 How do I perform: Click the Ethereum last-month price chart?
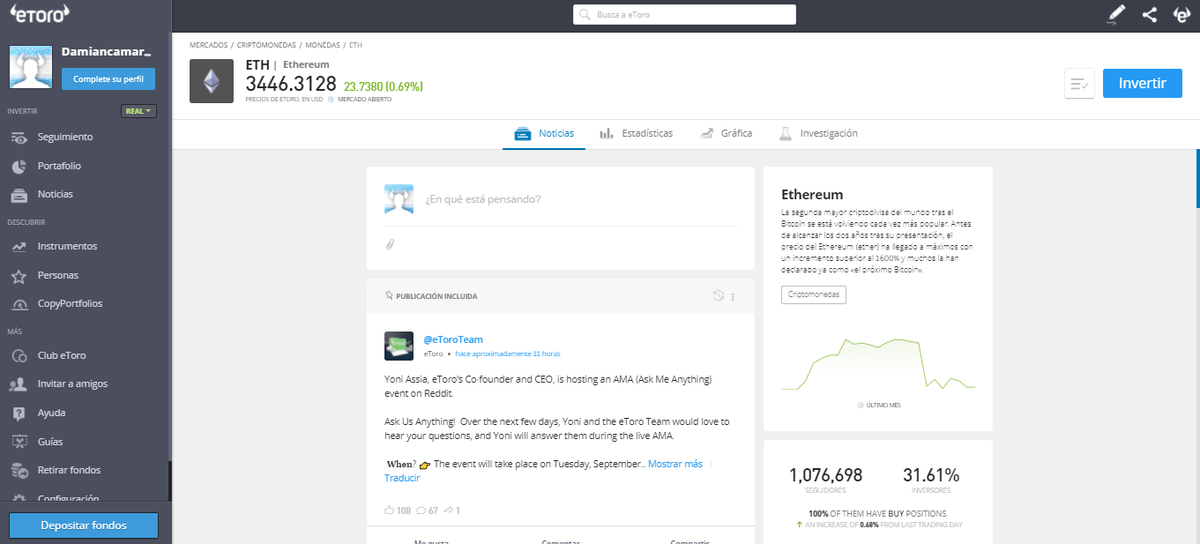878,364
